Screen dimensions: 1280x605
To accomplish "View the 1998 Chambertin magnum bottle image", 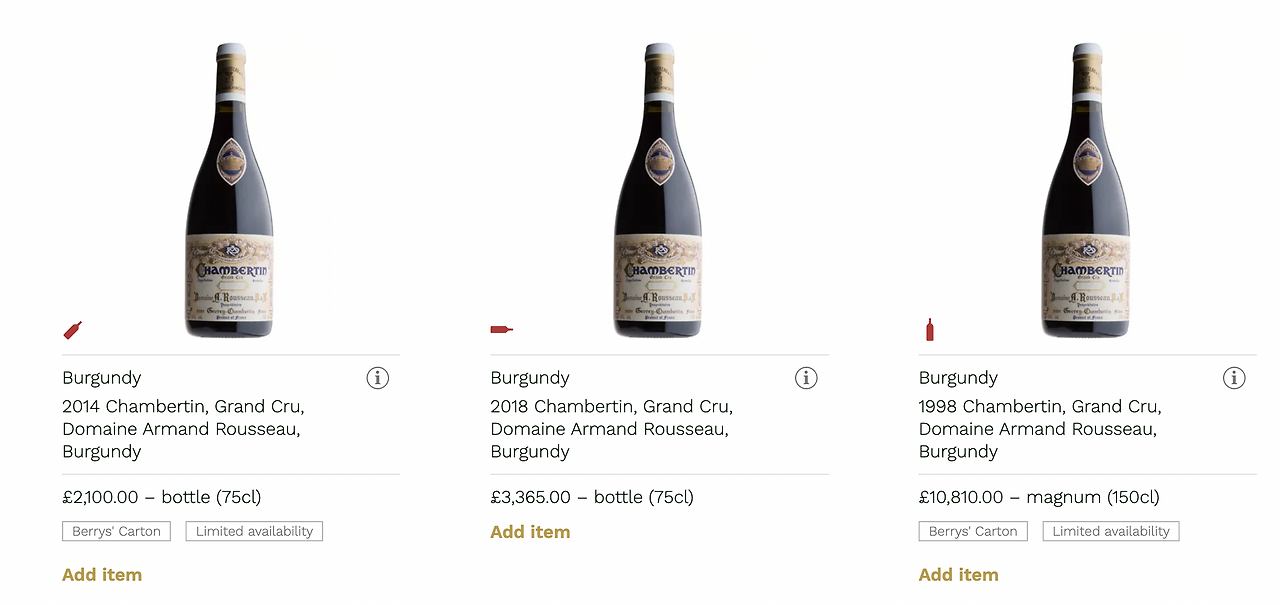I will point(1086,190).
